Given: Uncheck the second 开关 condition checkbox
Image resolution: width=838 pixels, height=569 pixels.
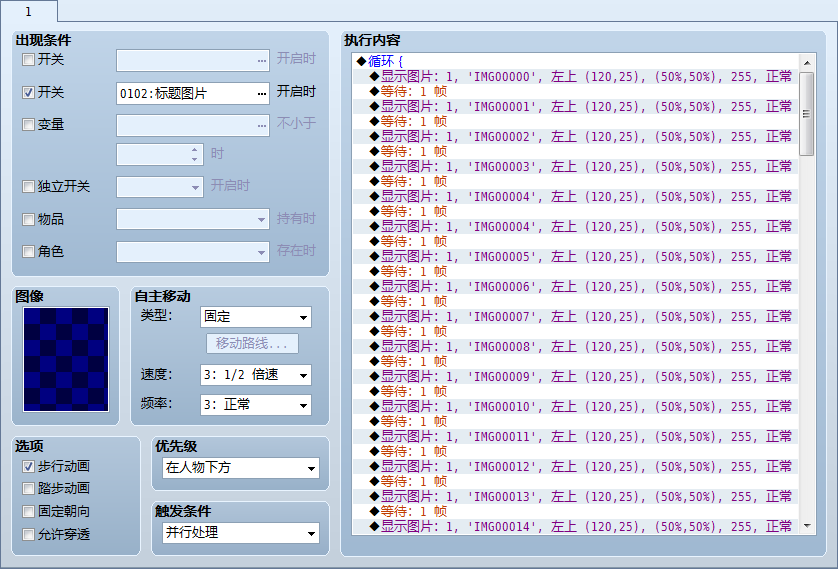Looking at the screenshot, I should tap(28, 92).
